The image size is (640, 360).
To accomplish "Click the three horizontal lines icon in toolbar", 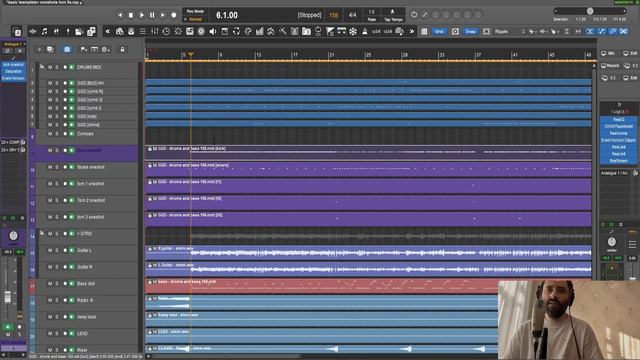I will pyautogui.click(x=143, y=31).
